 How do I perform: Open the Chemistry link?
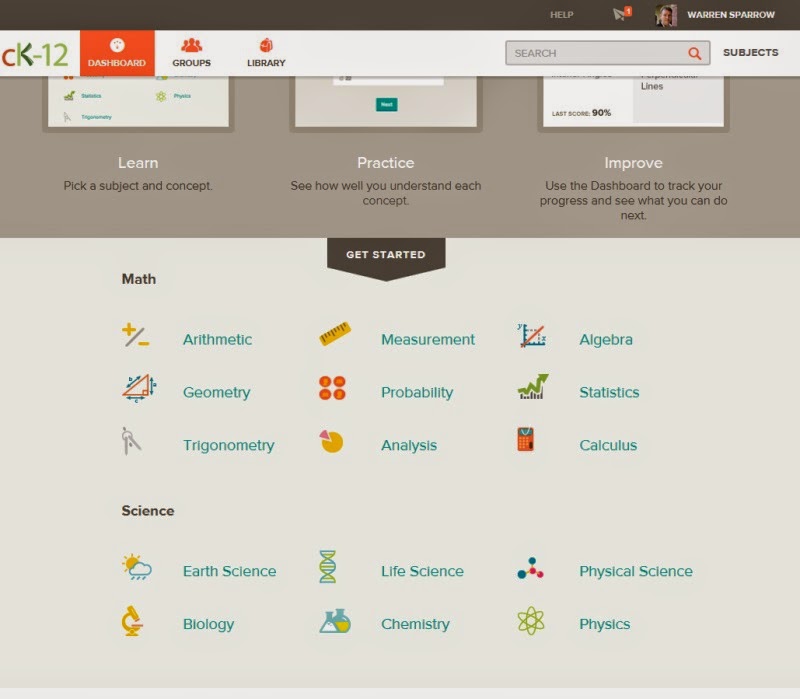(x=415, y=624)
